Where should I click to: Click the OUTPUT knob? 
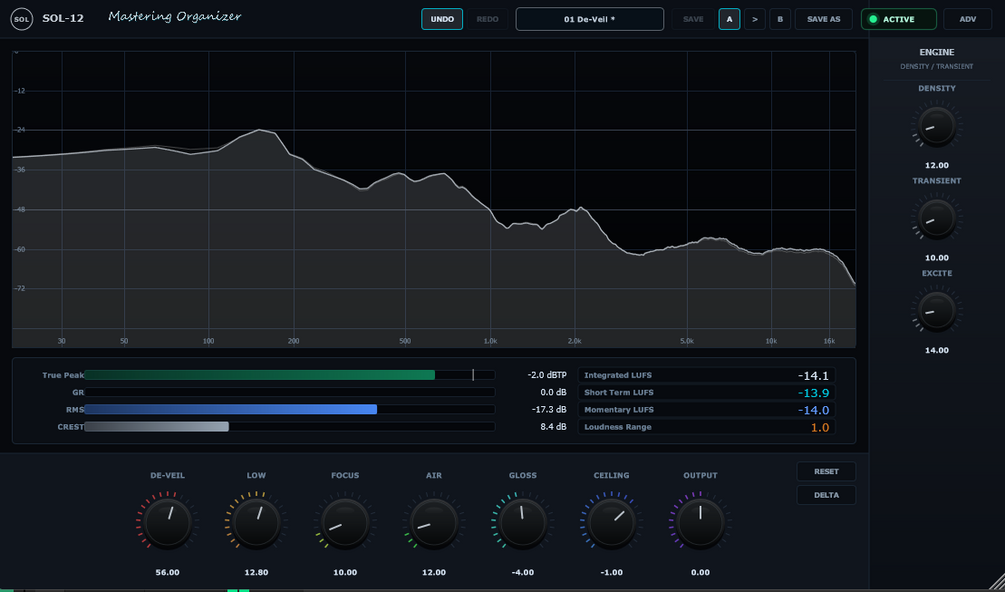pyautogui.click(x=701, y=522)
